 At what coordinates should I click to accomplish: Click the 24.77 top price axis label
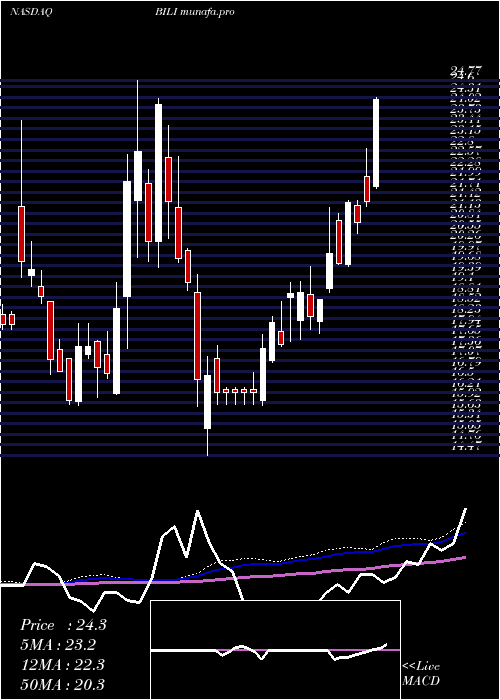pyautogui.click(x=466, y=70)
